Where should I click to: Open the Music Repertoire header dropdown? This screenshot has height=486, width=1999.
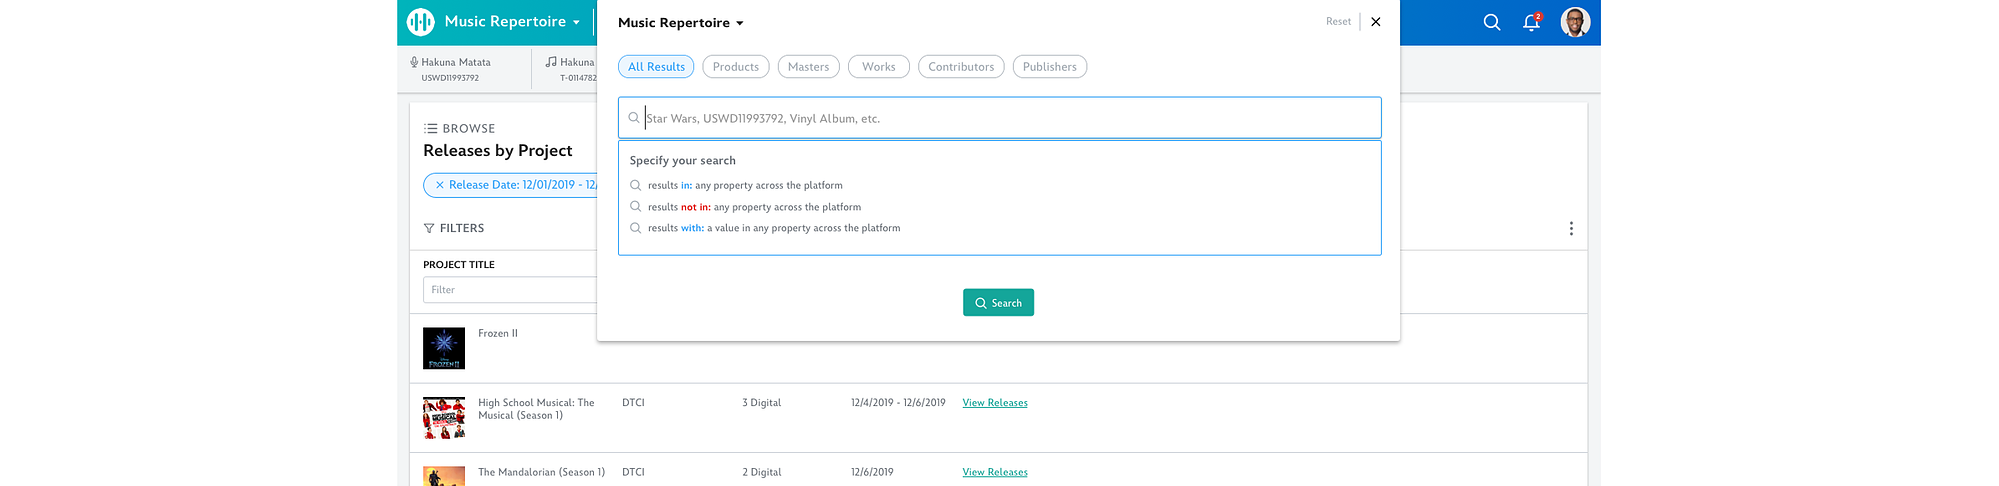pos(512,21)
